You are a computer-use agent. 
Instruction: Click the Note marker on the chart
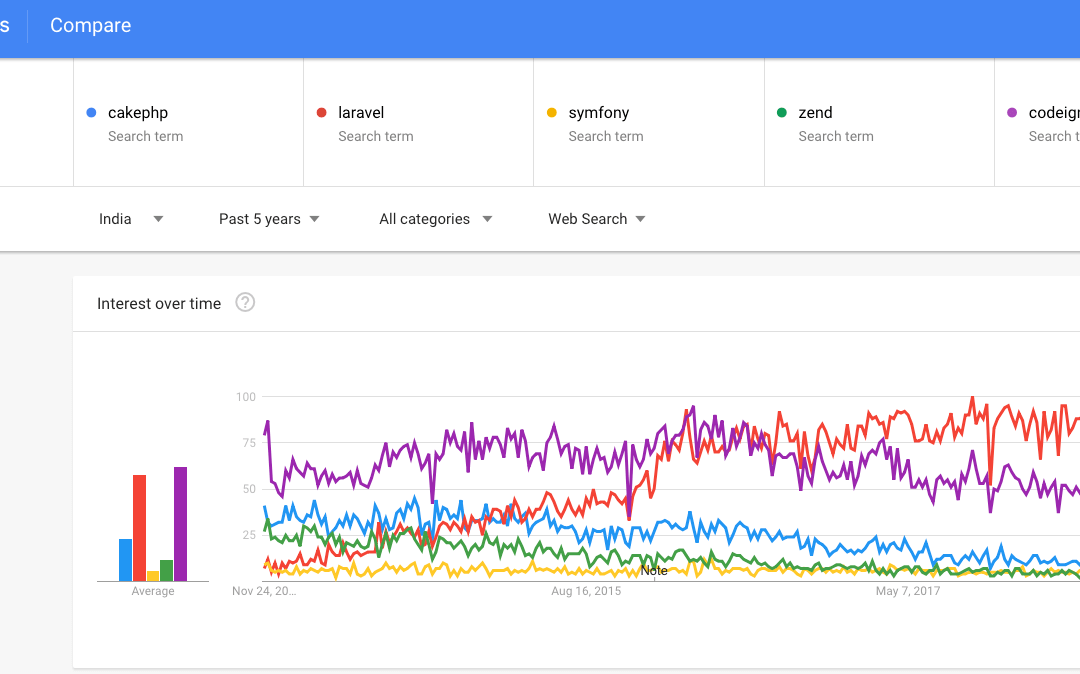tap(654, 571)
